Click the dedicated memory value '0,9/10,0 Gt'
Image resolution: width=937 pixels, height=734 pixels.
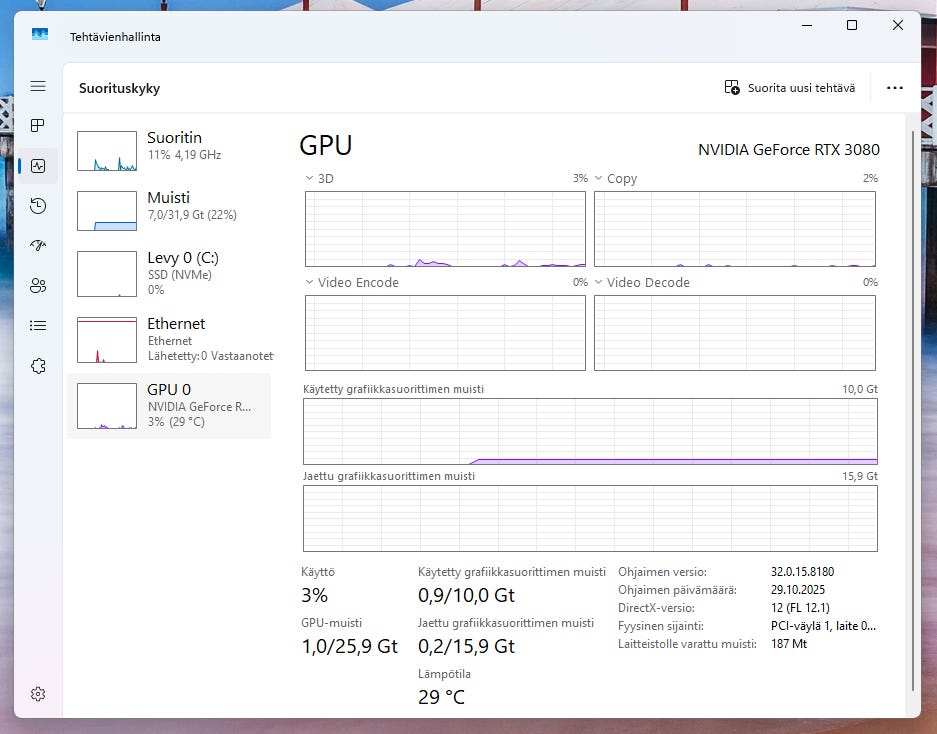466,595
